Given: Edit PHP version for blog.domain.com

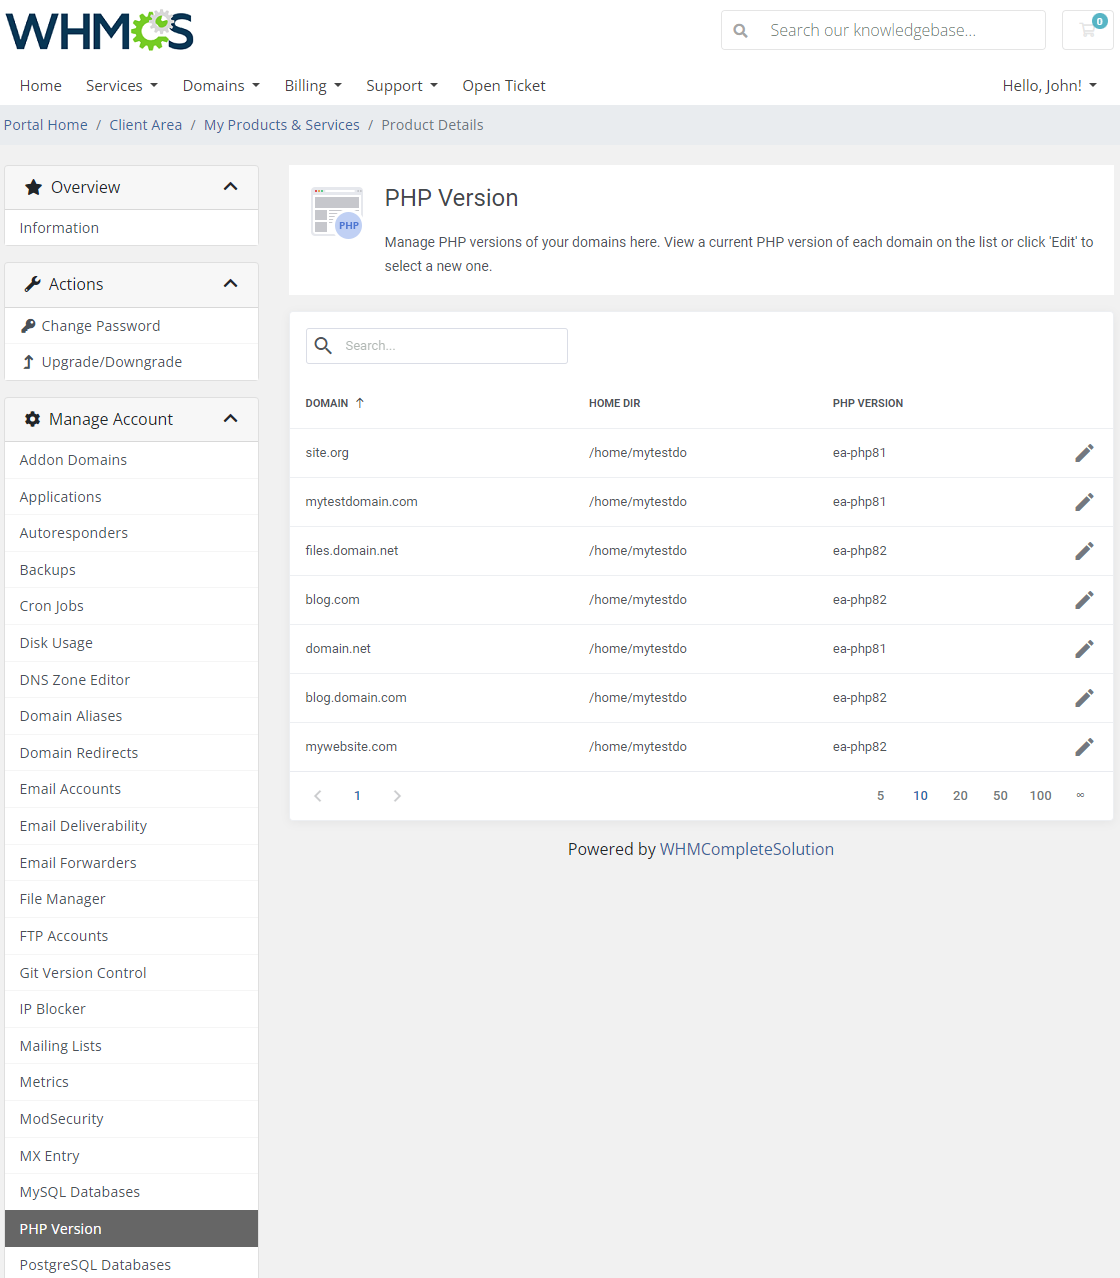Looking at the screenshot, I should pos(1084,698).
